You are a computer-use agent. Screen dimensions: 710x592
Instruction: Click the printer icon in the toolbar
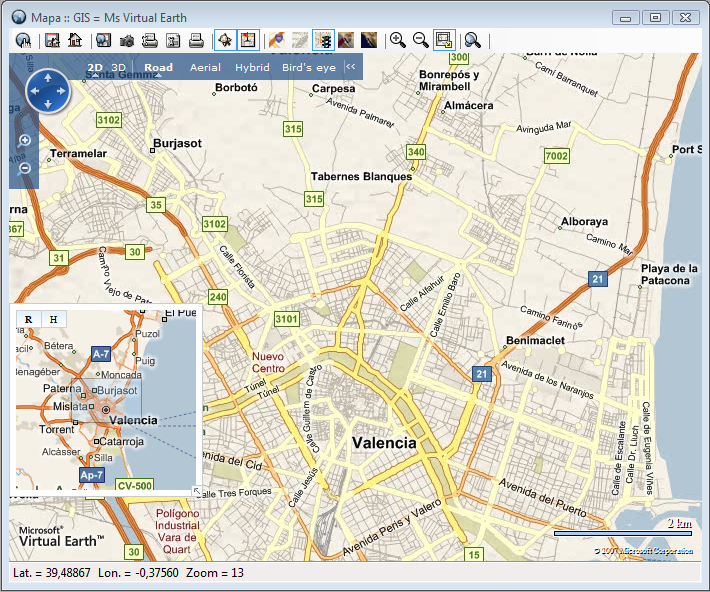pos(197,40)
